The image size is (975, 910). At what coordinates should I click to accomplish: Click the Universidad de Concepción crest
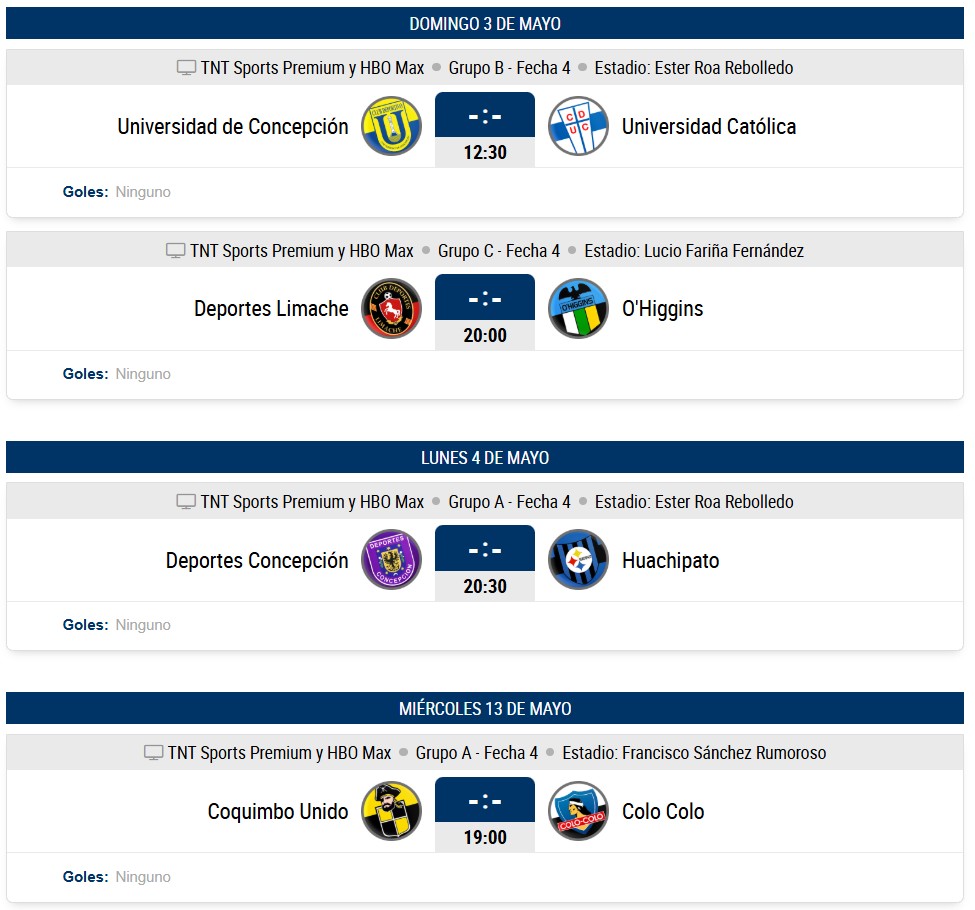(x=391, y=126)
